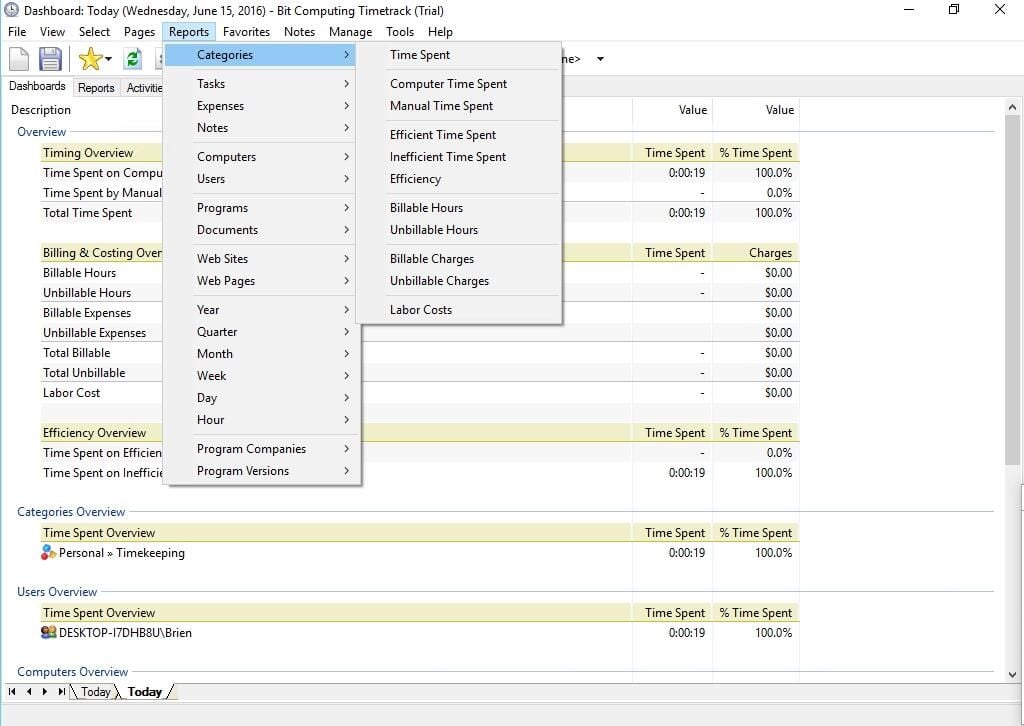Switch to the Activities tab

click(144, 87)
